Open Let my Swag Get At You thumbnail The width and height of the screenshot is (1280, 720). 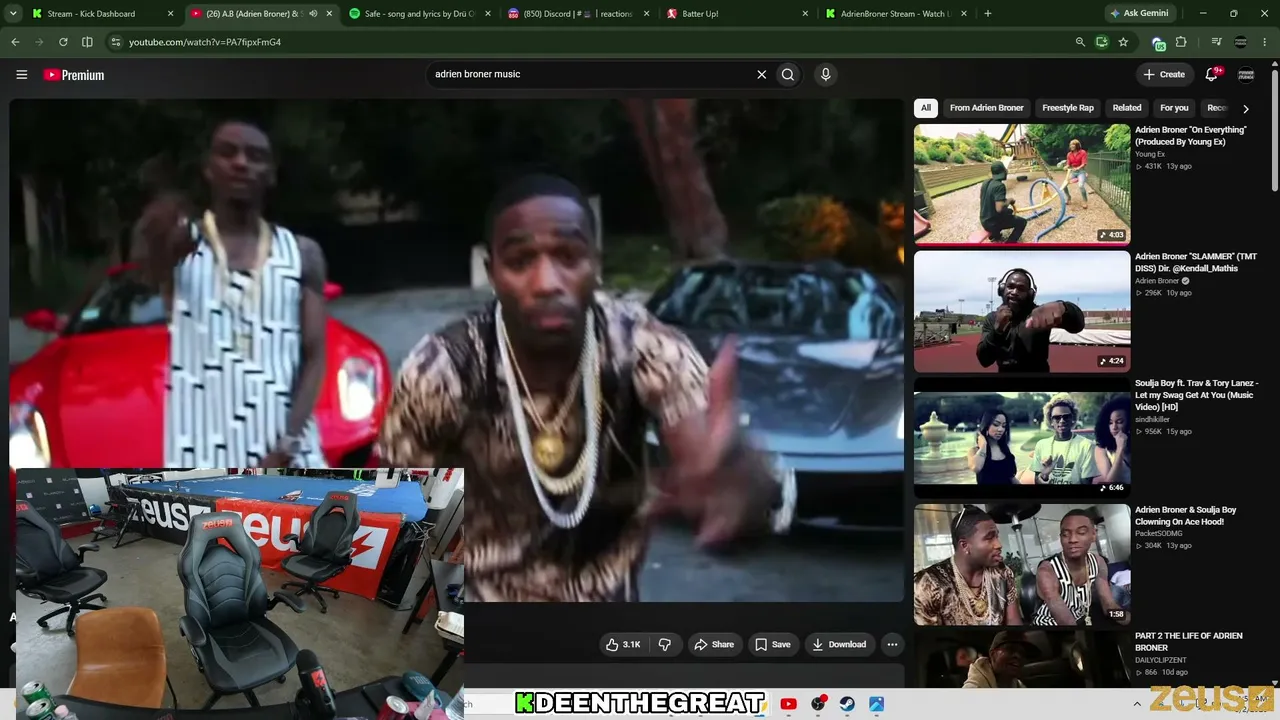point(1022,438)
